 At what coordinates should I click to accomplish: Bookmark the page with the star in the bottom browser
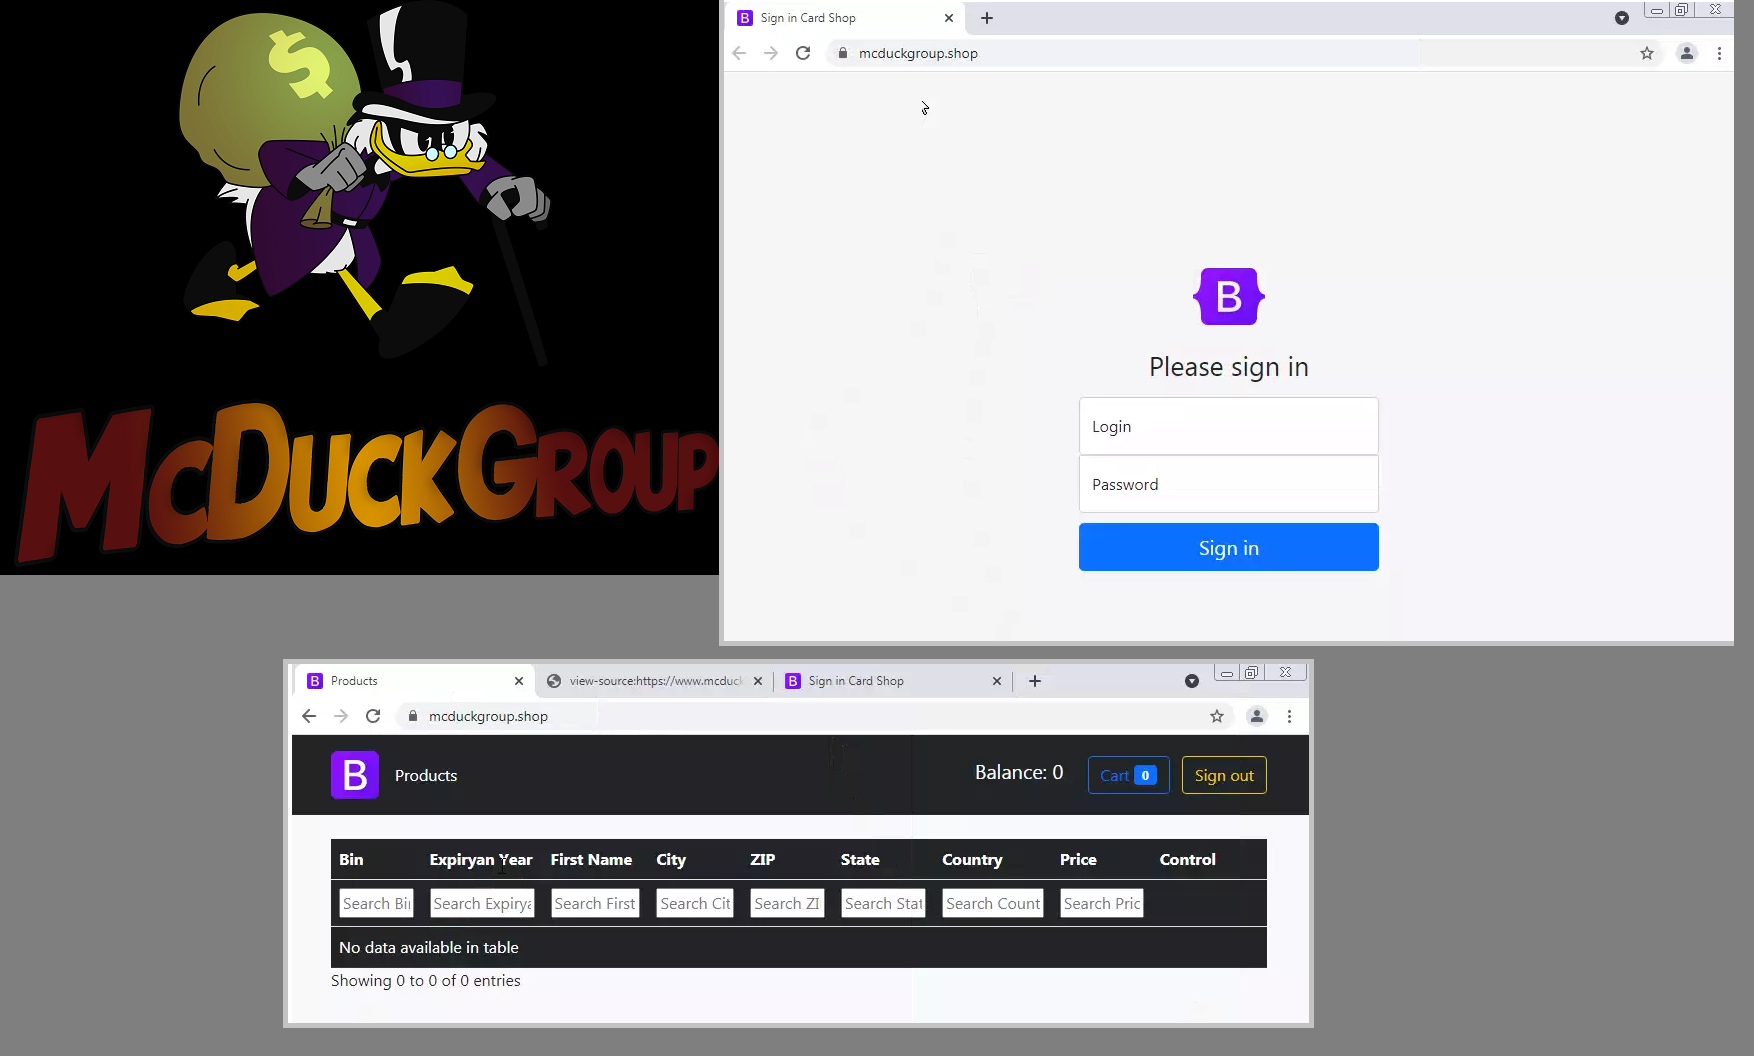pyautogui.click(x=1217, y=716)
